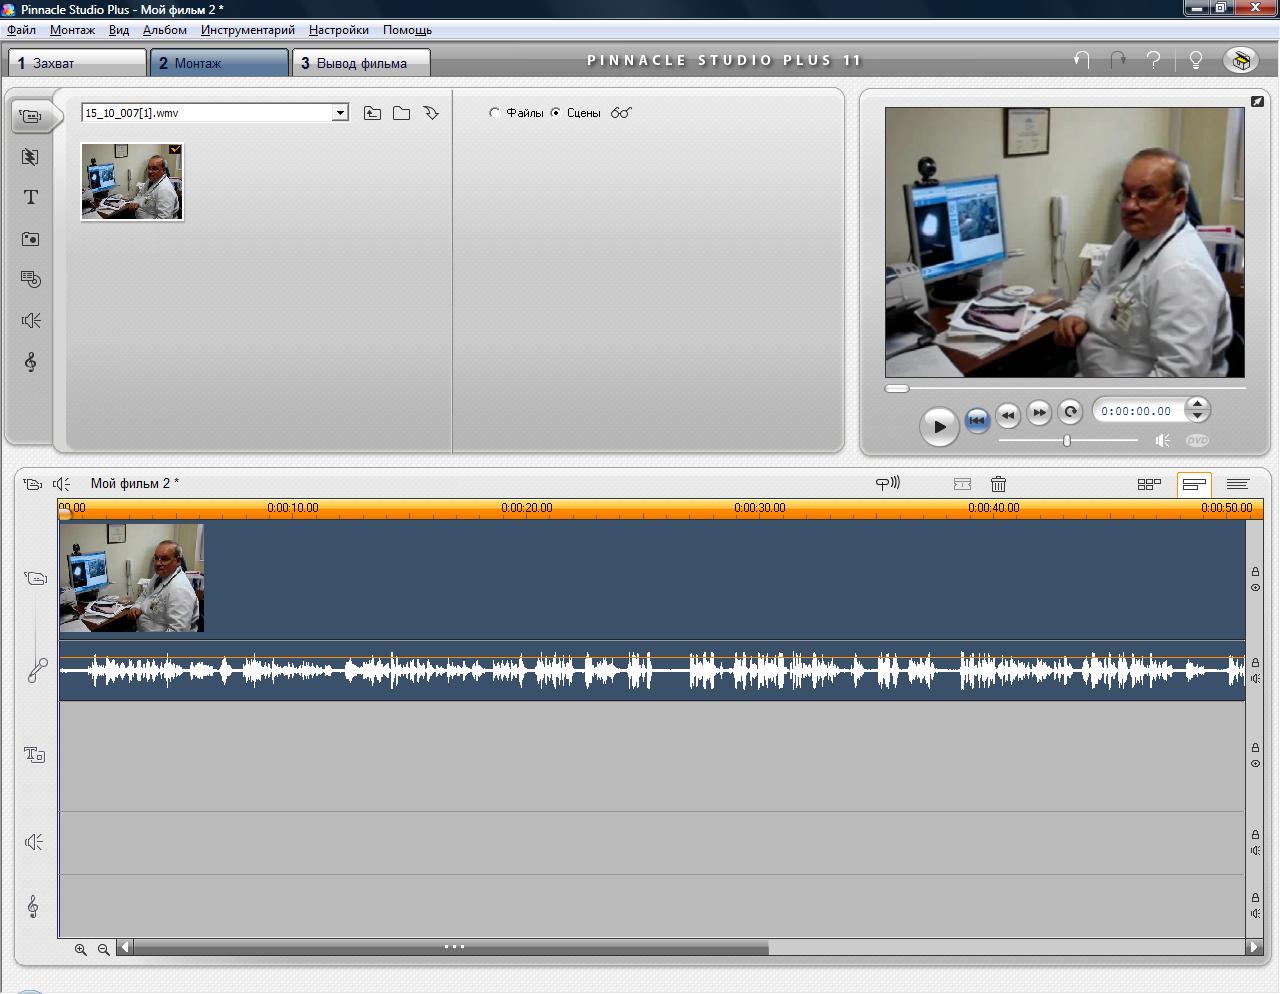Zoom in the timeline

80,949
